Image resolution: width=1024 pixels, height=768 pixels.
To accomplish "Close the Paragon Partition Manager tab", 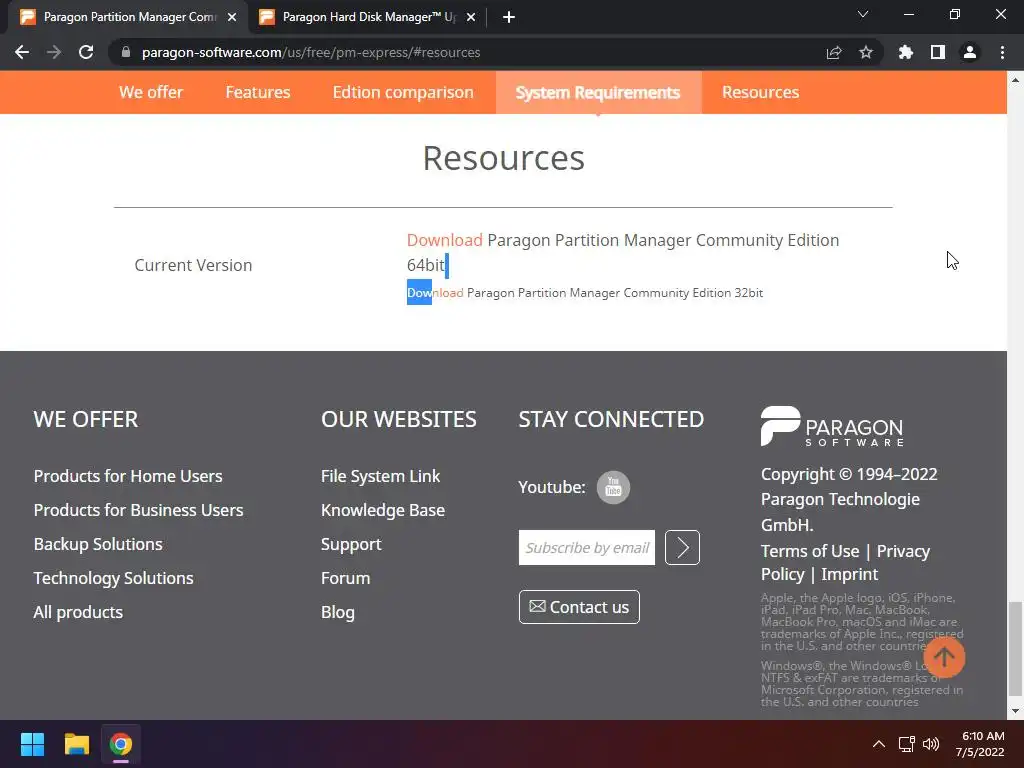I will click(232, 17).
